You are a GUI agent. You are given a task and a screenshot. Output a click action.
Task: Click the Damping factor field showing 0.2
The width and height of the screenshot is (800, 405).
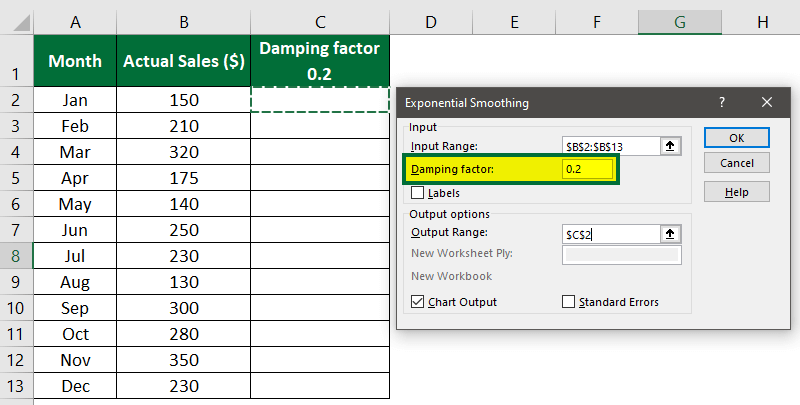click(587, 169)
